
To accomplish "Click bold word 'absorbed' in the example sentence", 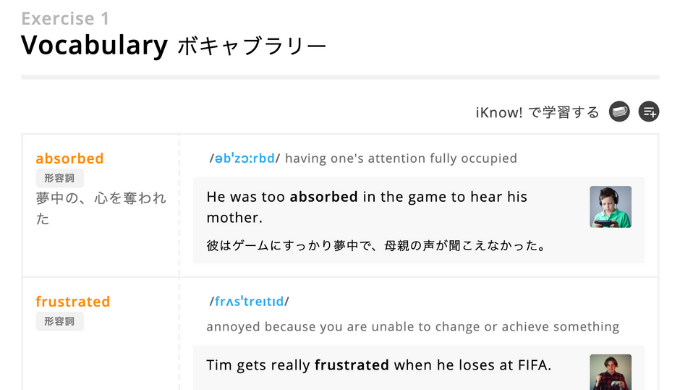I will click(x=324, y=197).
